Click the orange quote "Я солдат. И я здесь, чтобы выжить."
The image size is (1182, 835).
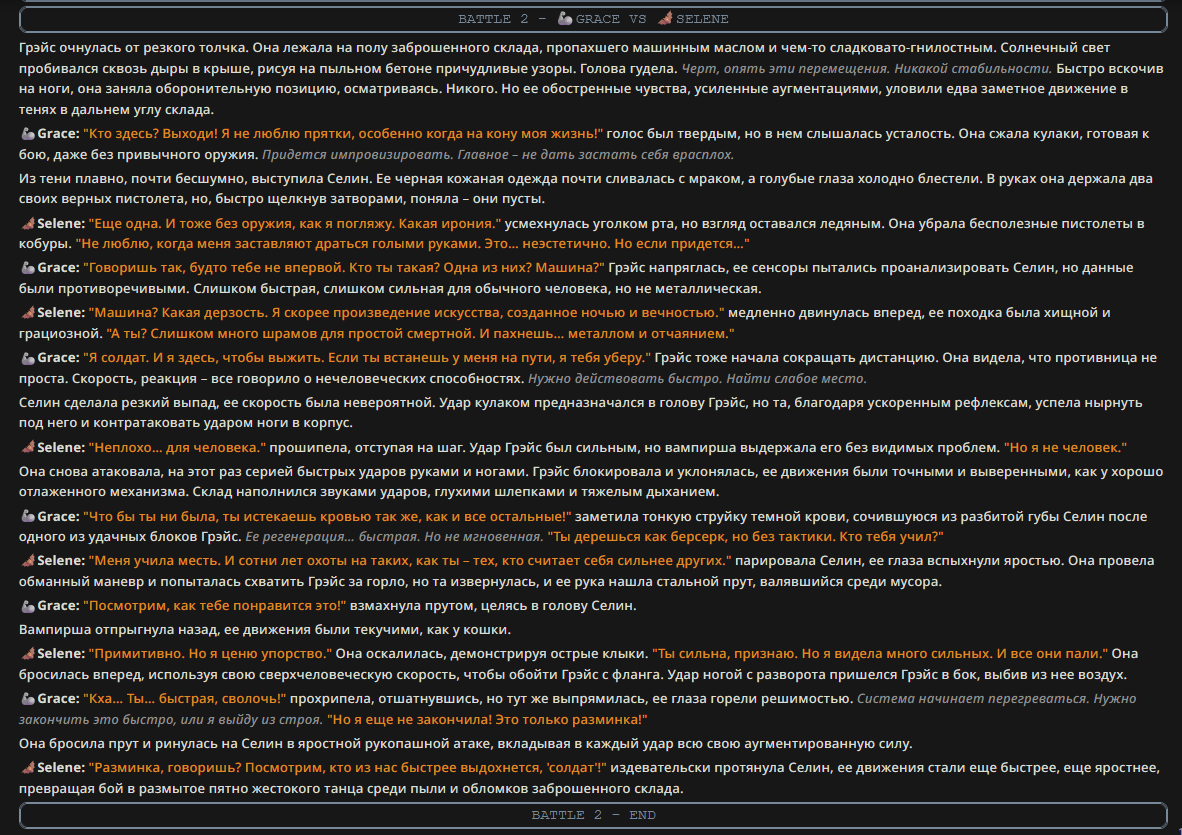367,357
